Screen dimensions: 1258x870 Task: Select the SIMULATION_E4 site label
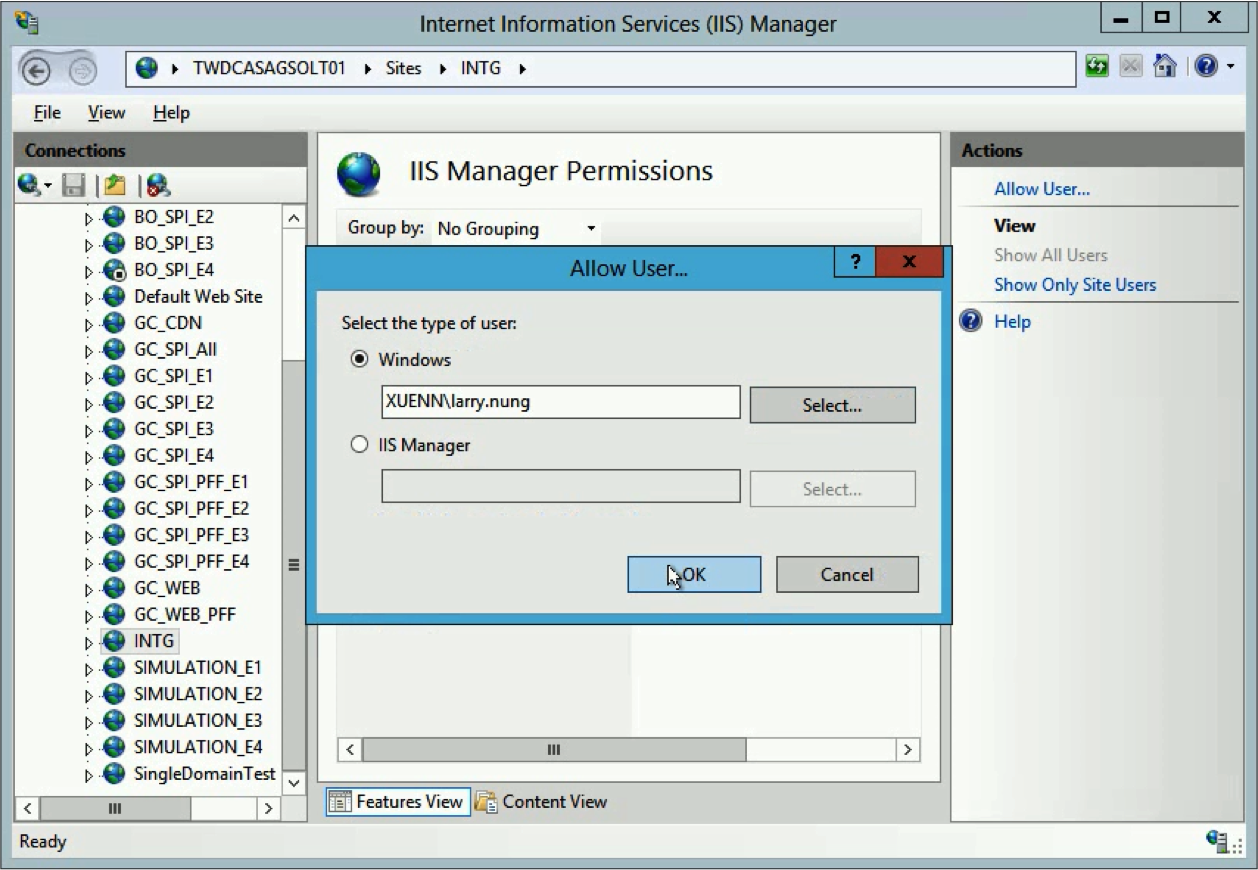[x=198, y=747]
